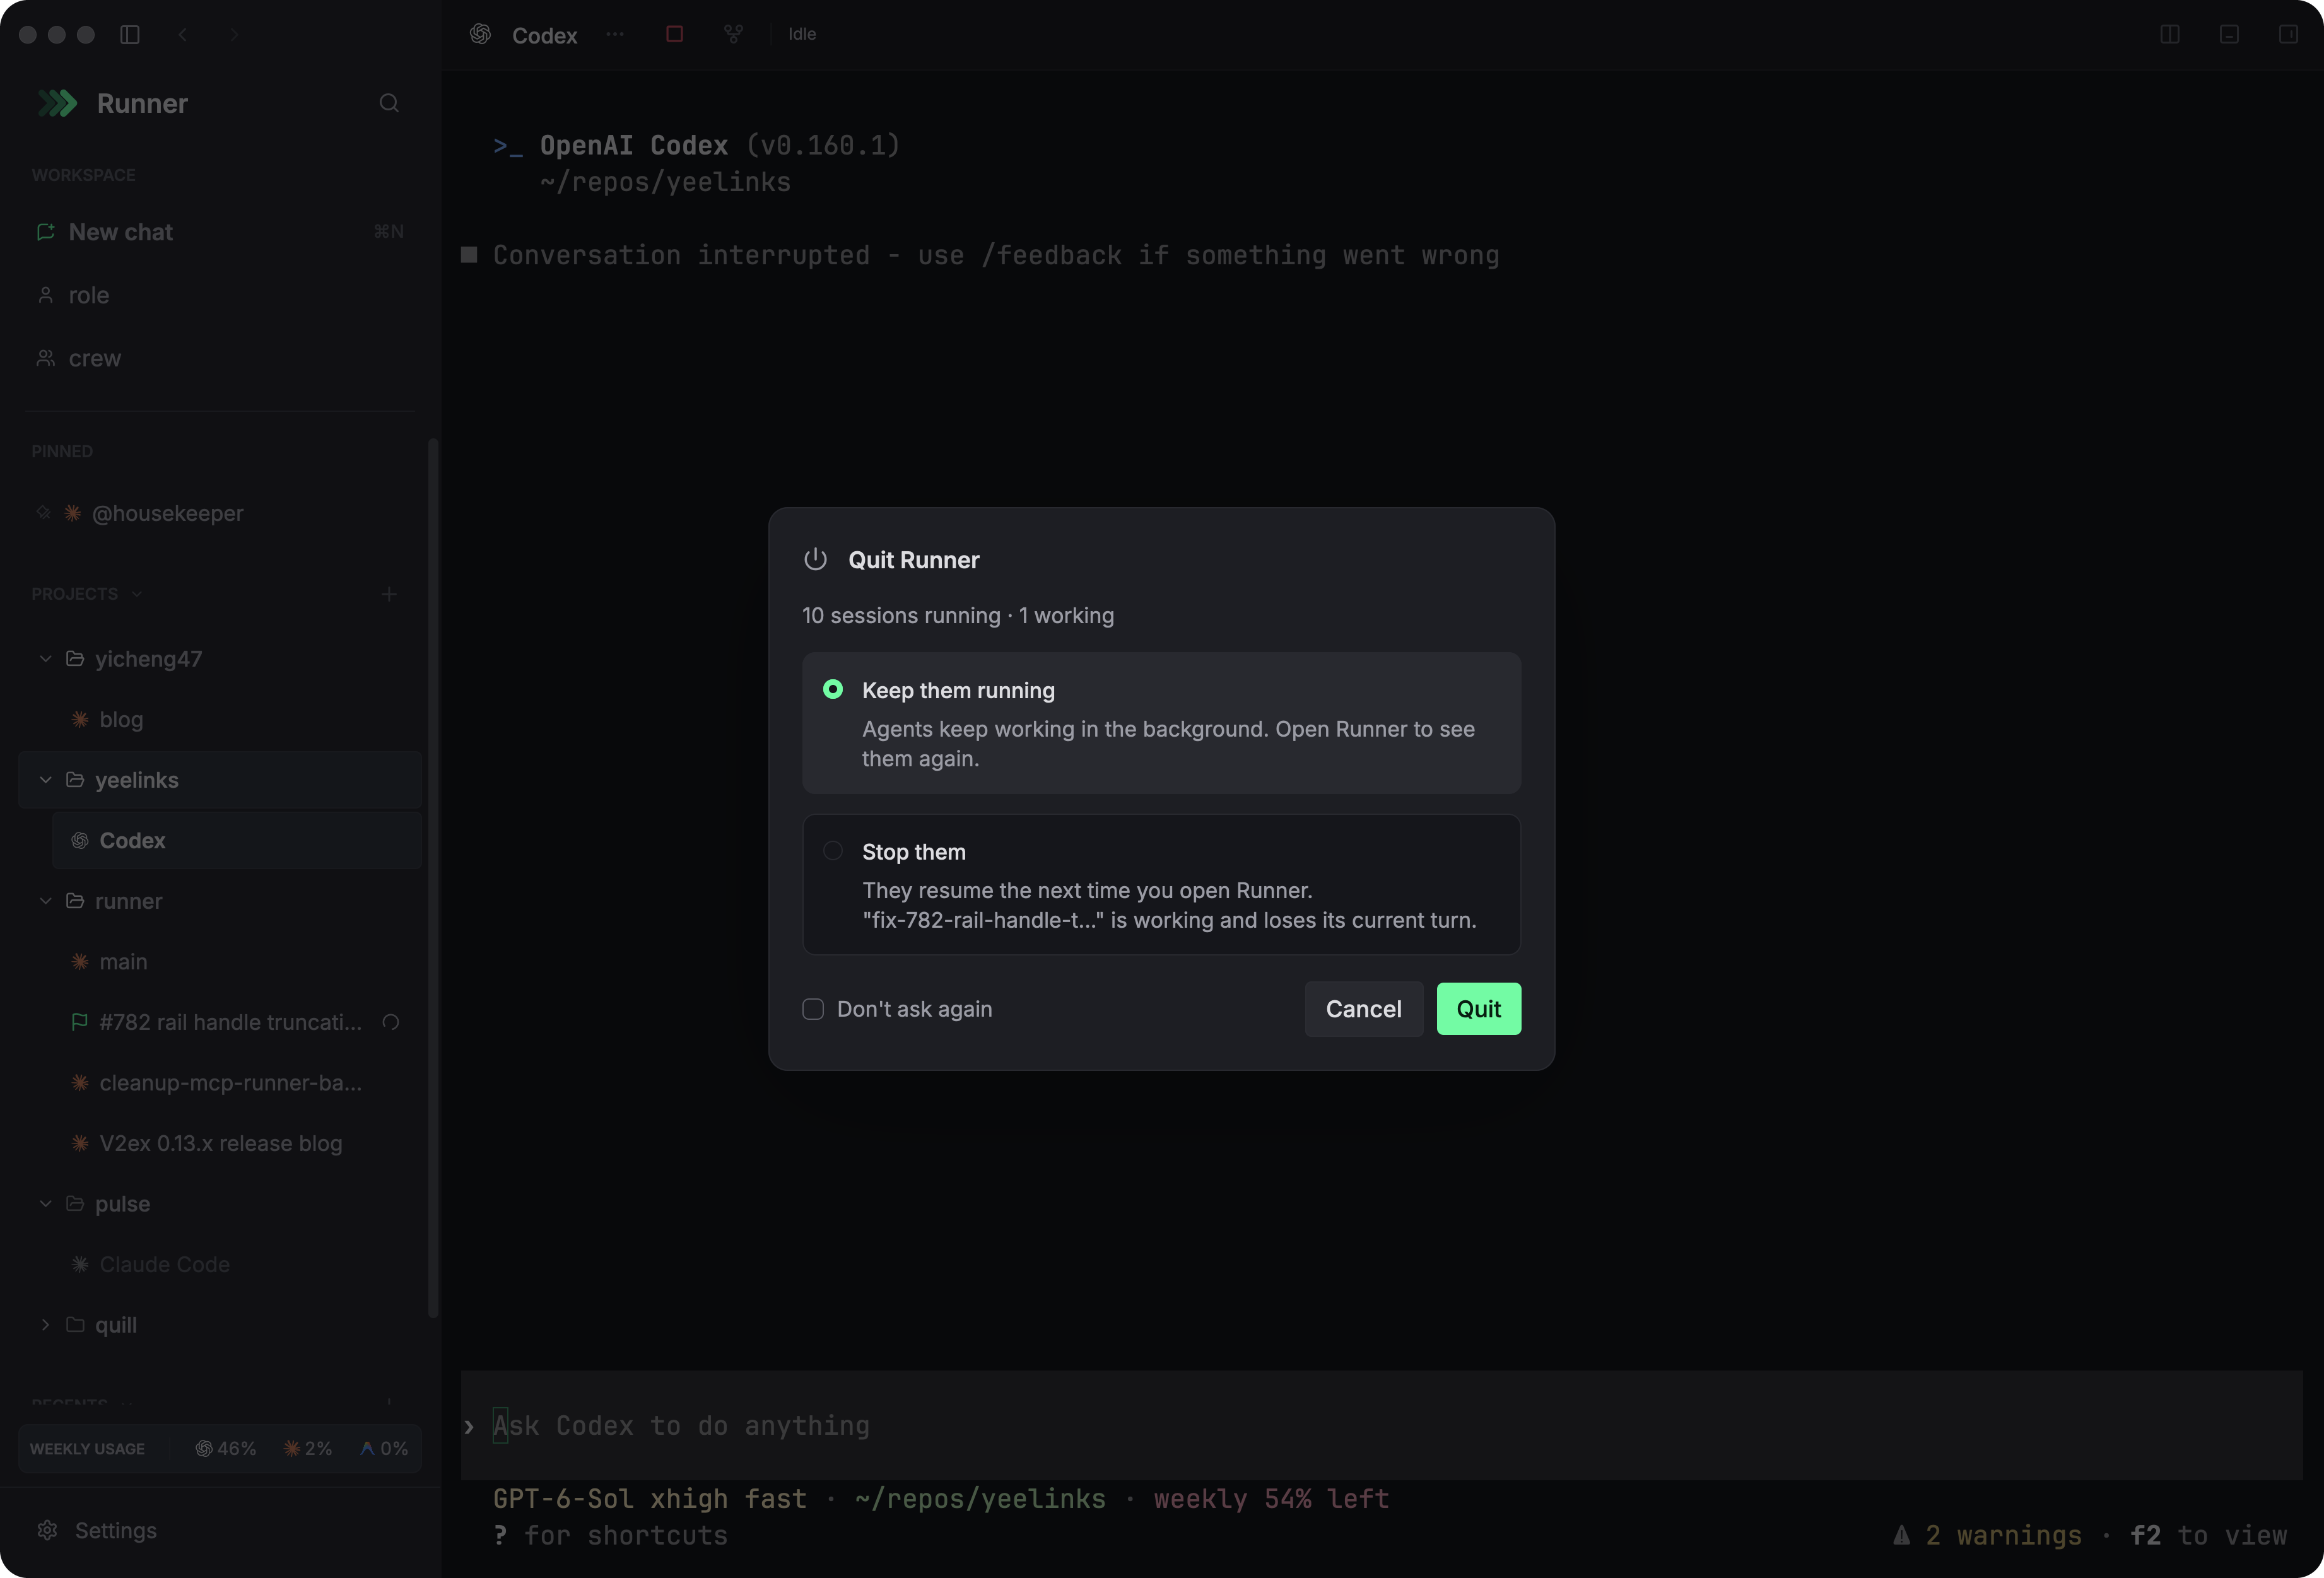Image resolution: width=2324 pixels, height=1578 pixels.
Task: Click the right panel layout icon
Action: (x=2288, y=35)
